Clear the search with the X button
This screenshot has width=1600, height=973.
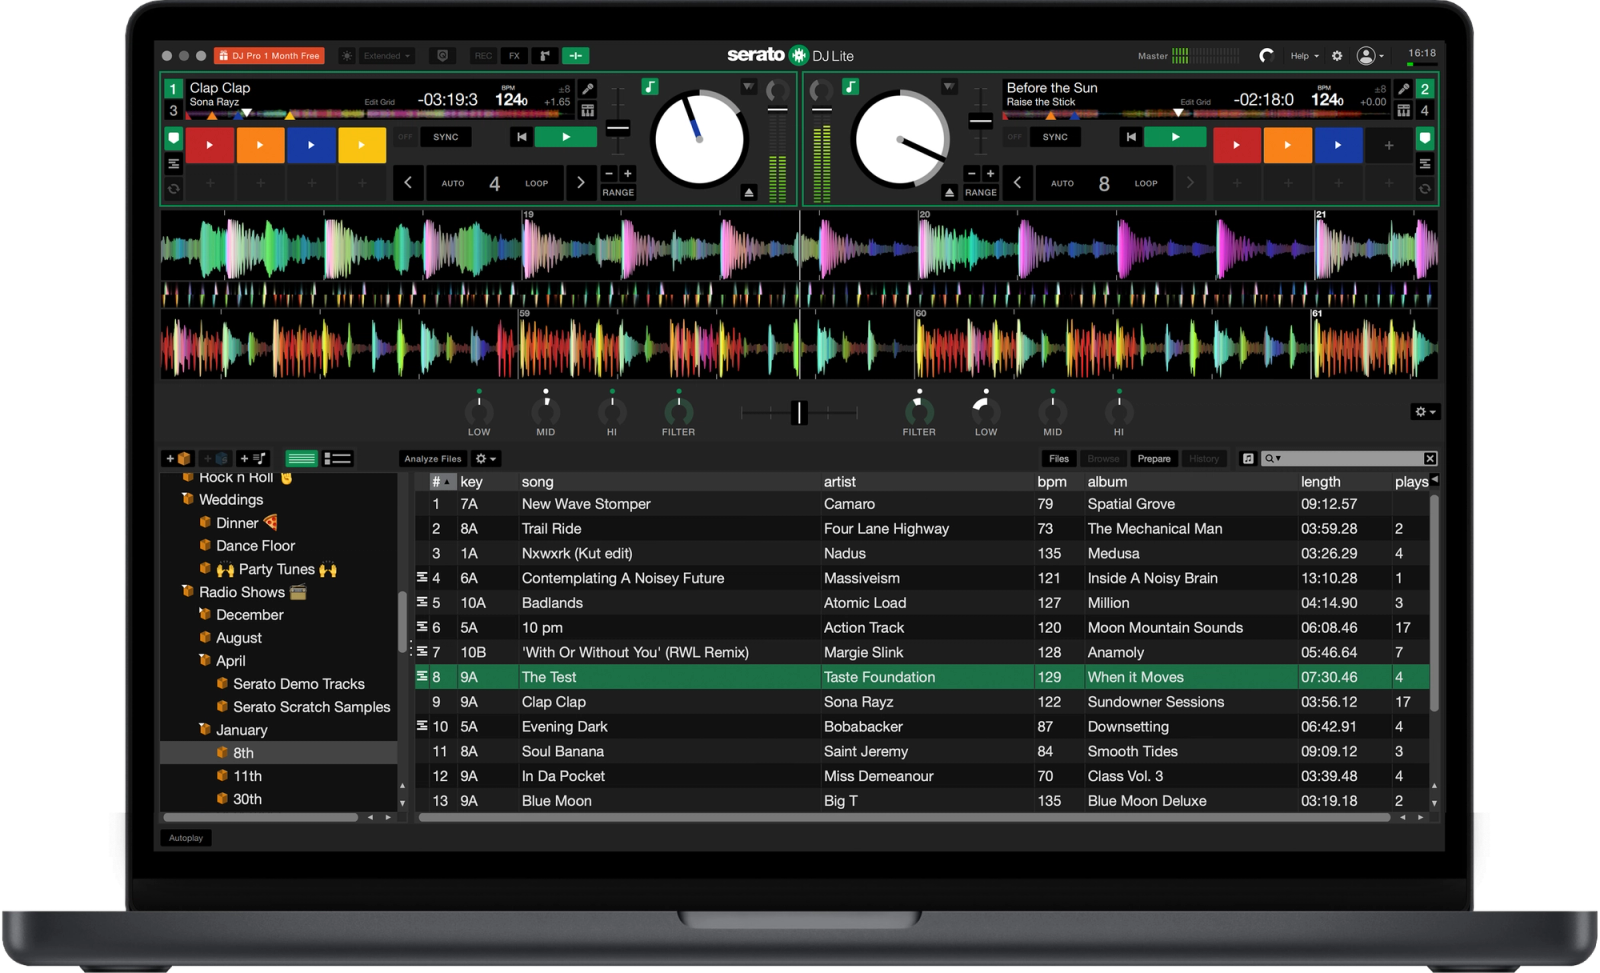click(1430, 459)
